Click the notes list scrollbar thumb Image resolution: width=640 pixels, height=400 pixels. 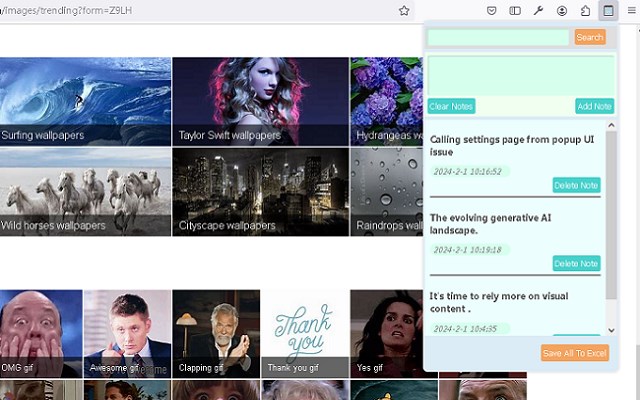[x=611, y=215]
